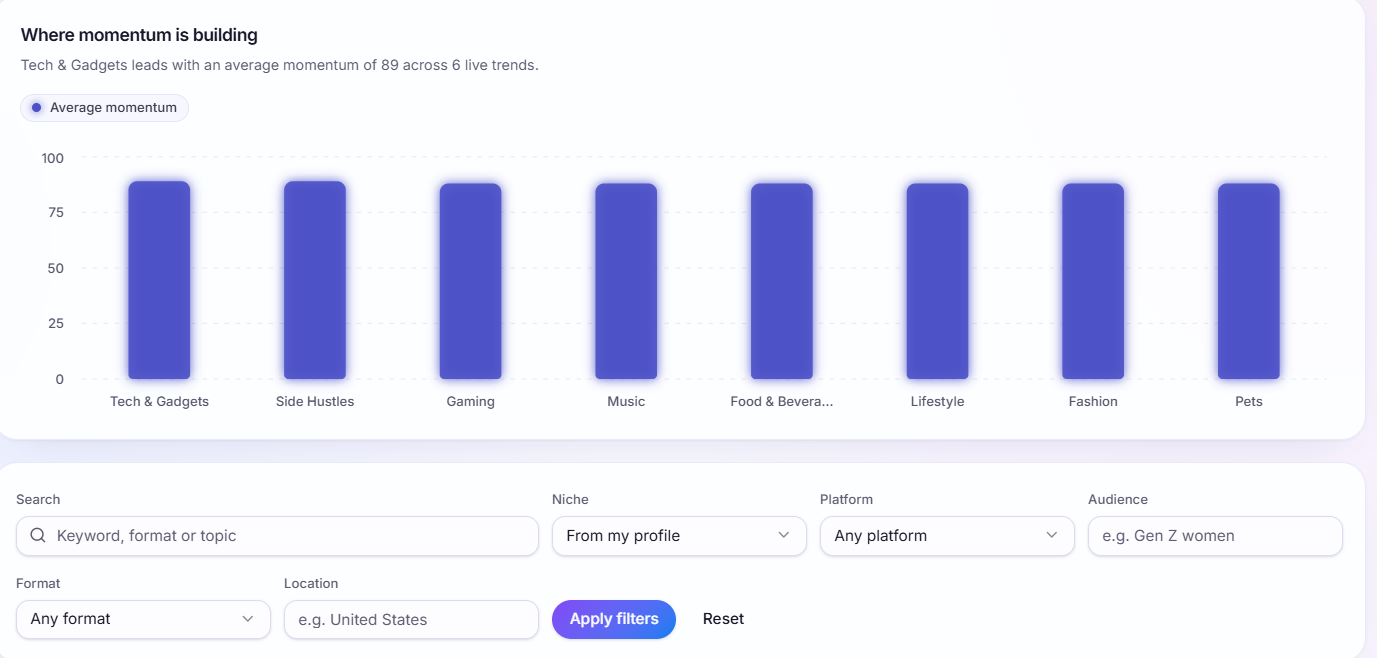
Task: Focus the Audience input field
Action: tap(1215, 536)
